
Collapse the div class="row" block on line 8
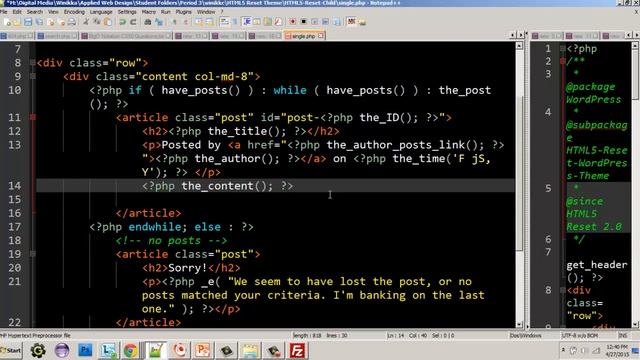[33, 63]
